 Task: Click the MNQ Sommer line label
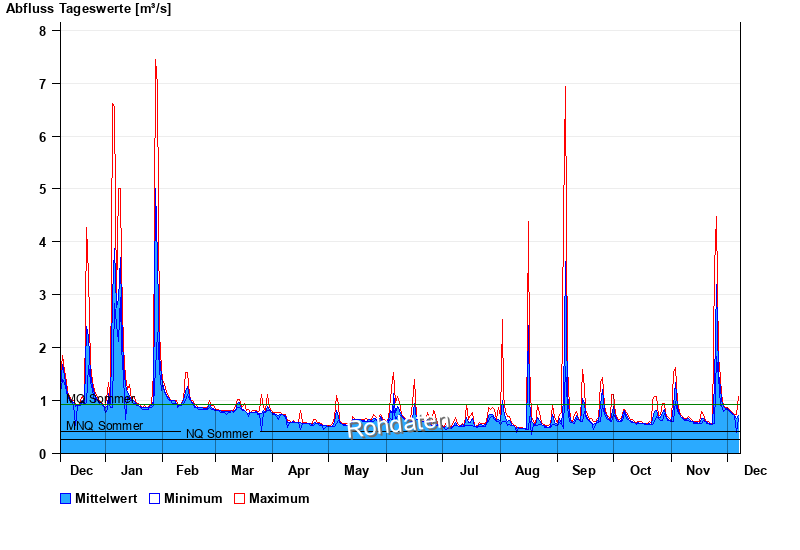tap(104, 426)
